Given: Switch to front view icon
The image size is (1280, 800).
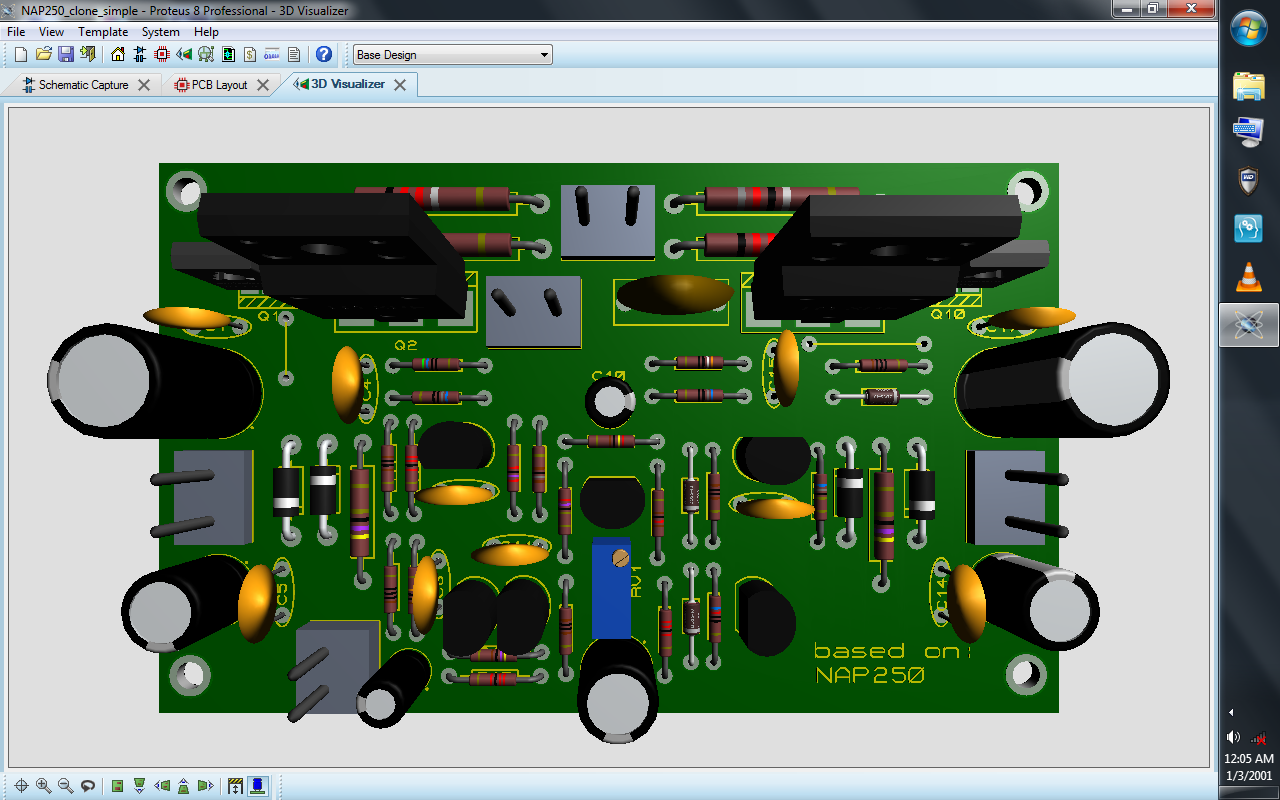Looking at the screenshot, I should click(140, 786).
